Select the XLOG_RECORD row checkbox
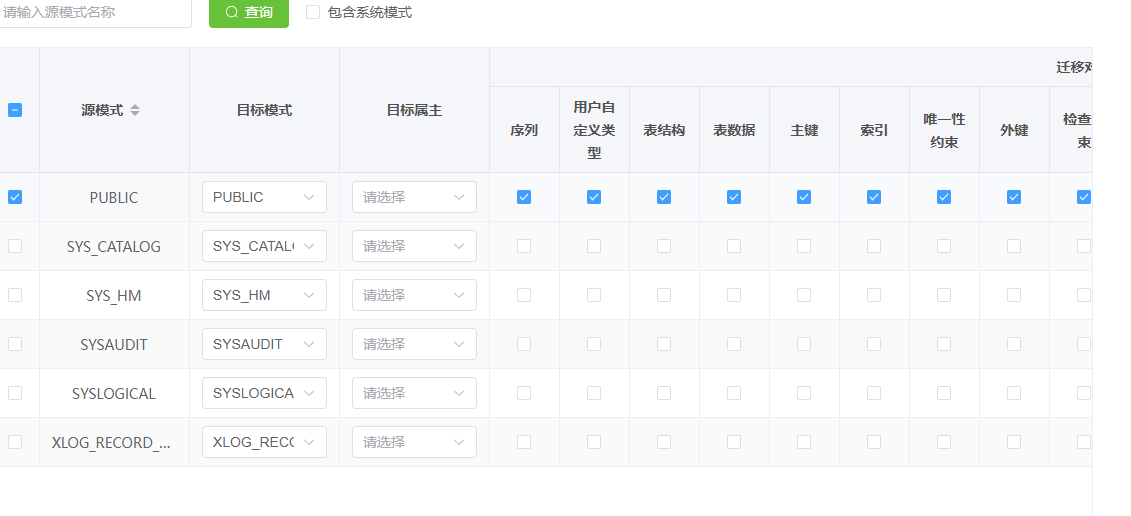The height and width of the screenshot is (516, 1131). coord(15,442)
